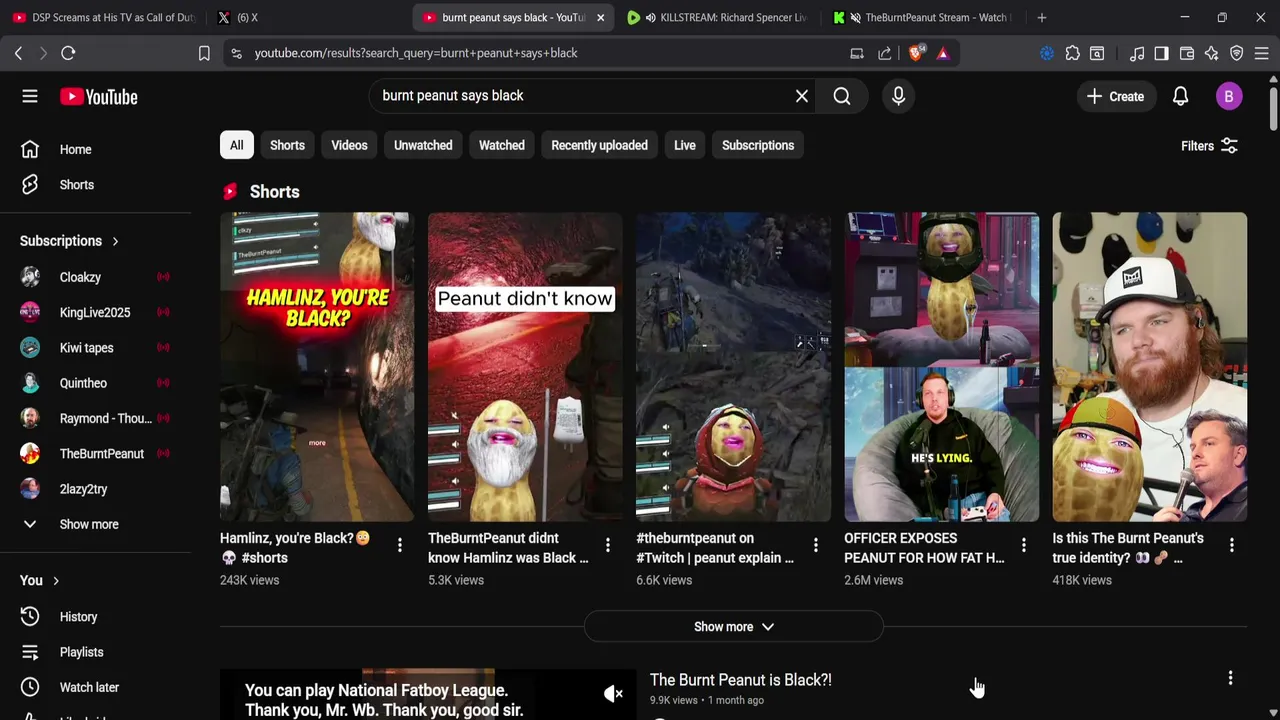Toggle the browser sidebar panel

coord(1161,53)
